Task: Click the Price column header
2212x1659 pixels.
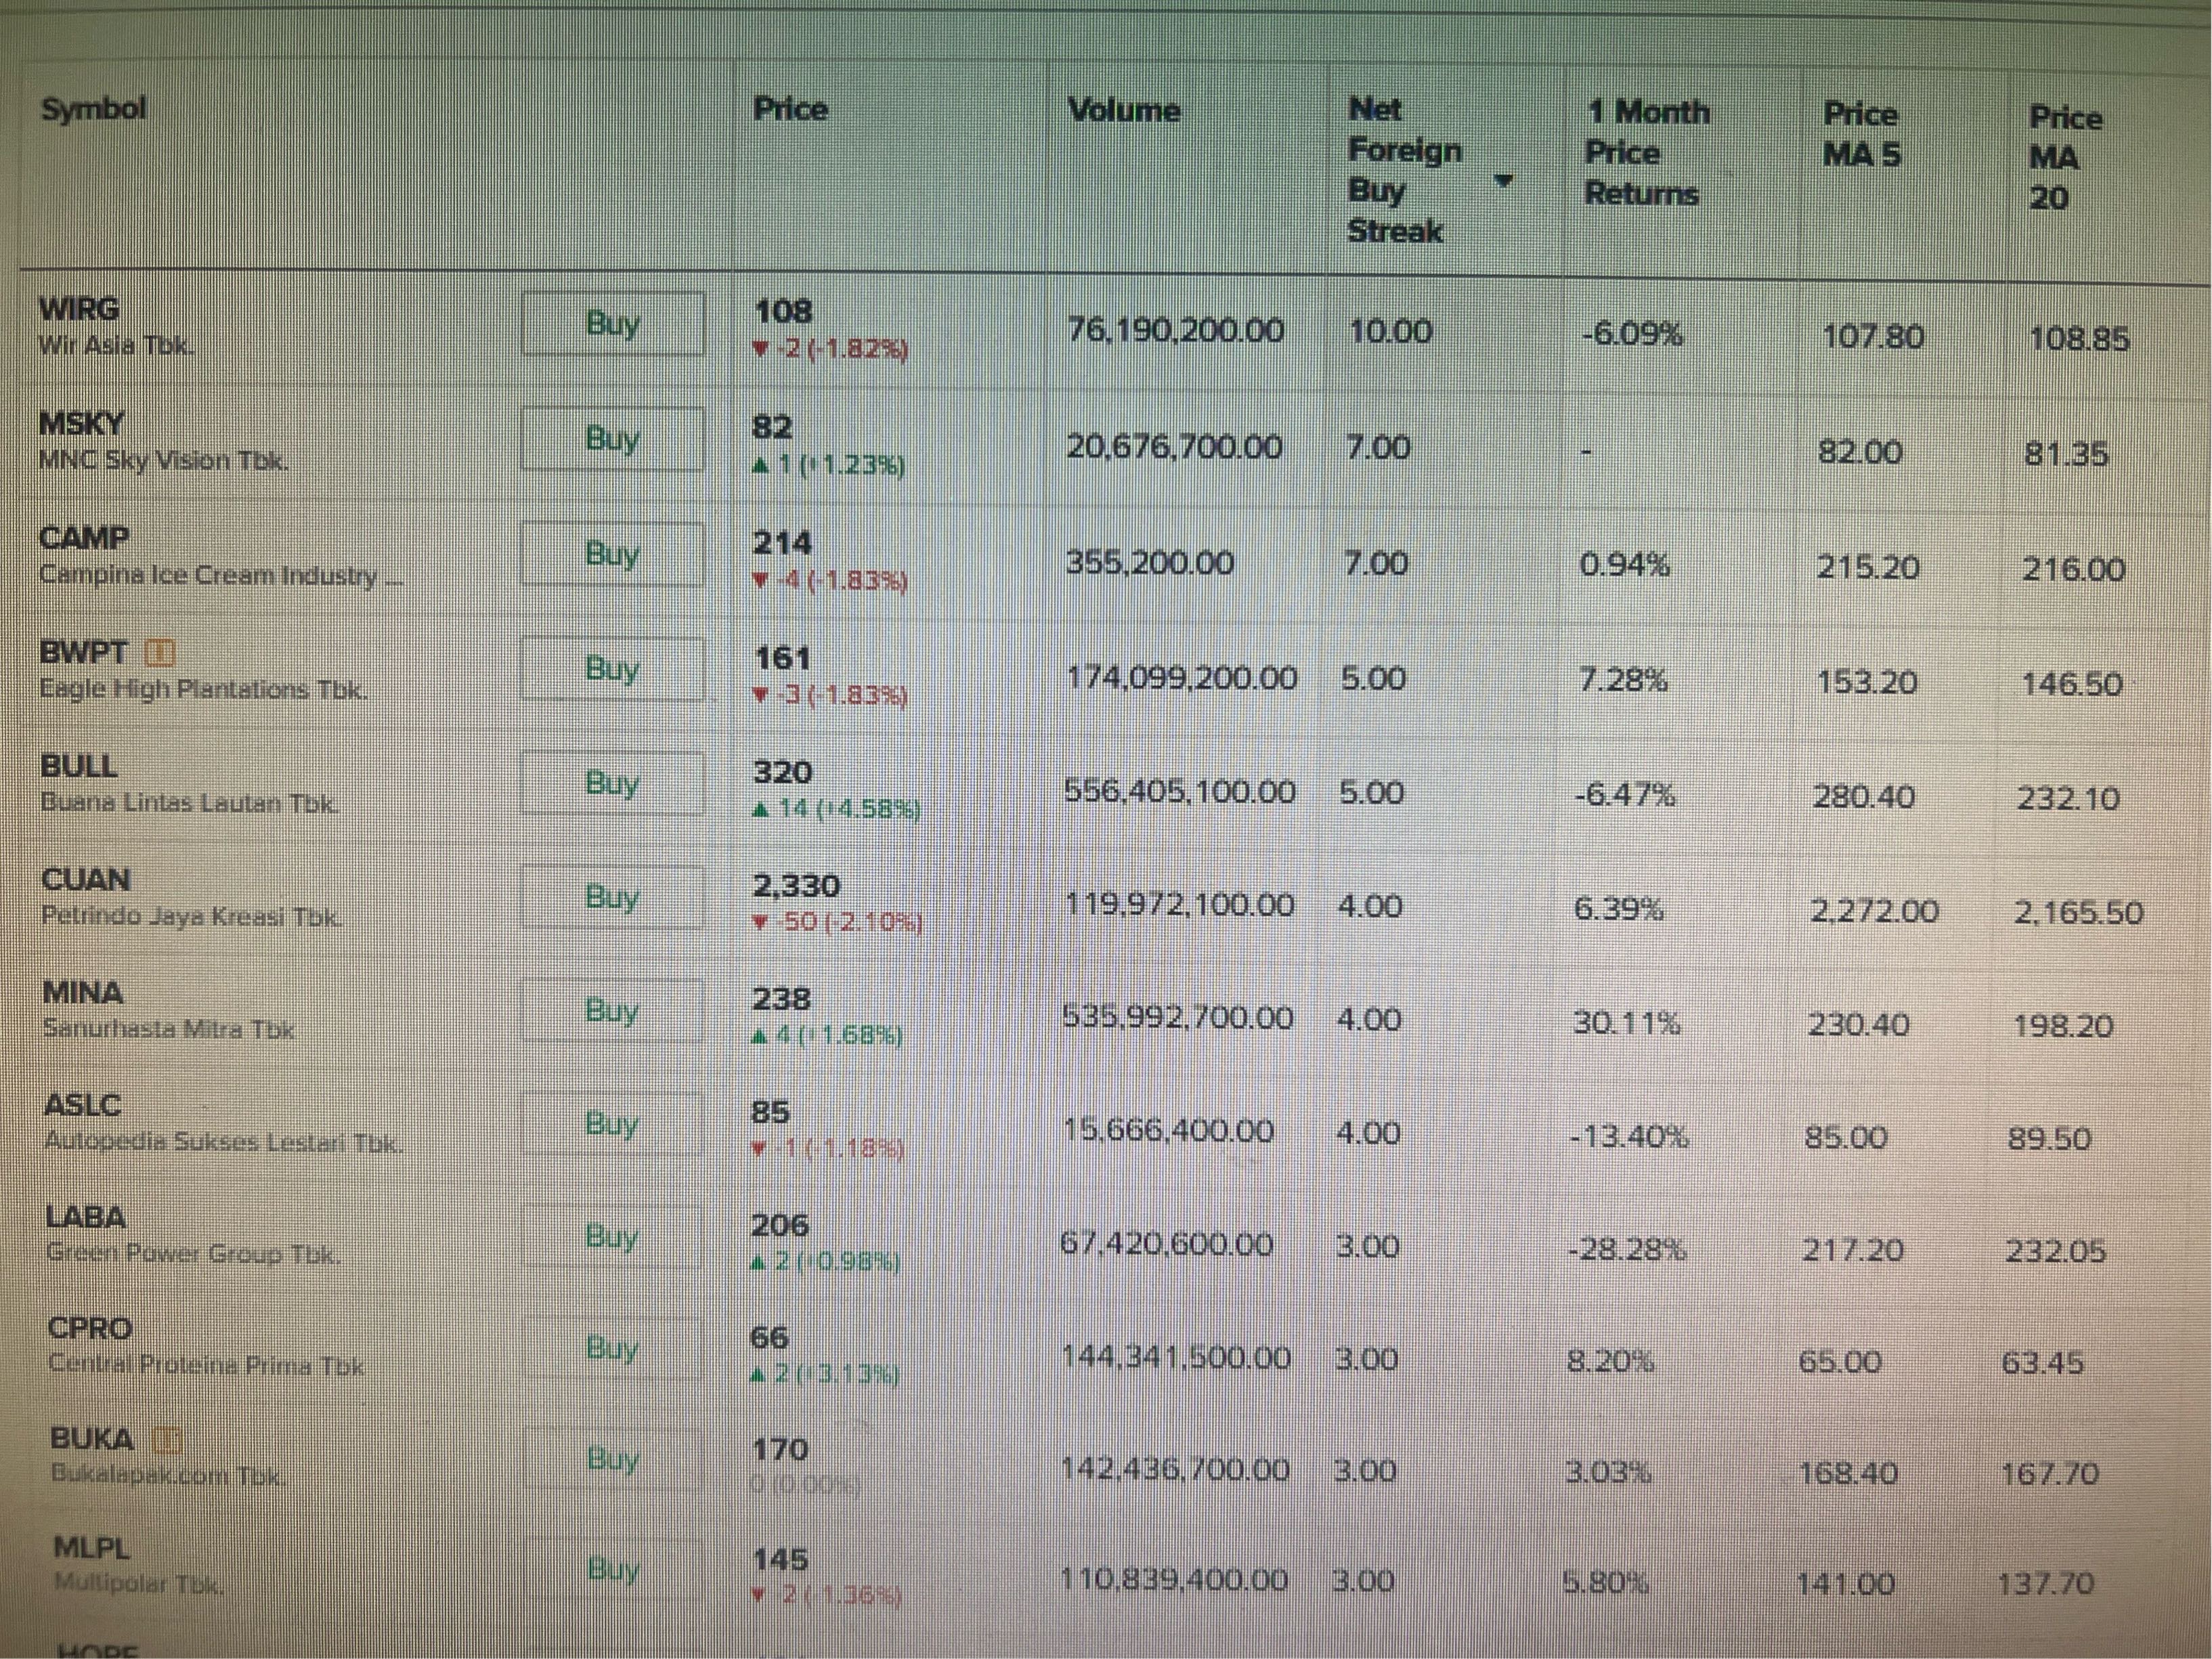Action: (x=790, y=109)
